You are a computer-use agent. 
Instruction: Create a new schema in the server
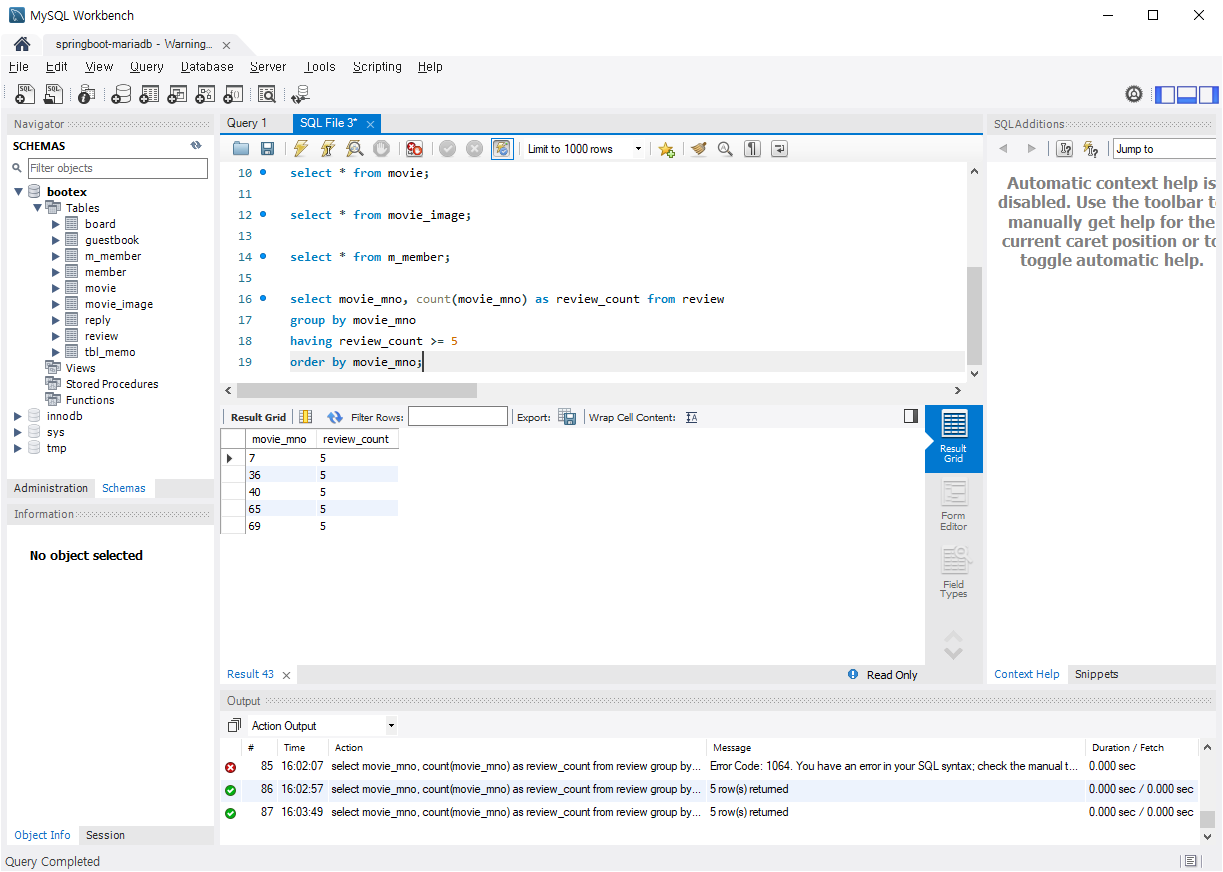click(120, 94)
